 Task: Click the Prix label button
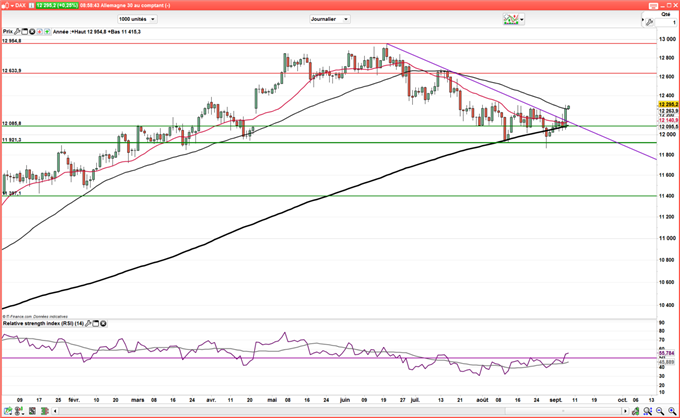8,32
